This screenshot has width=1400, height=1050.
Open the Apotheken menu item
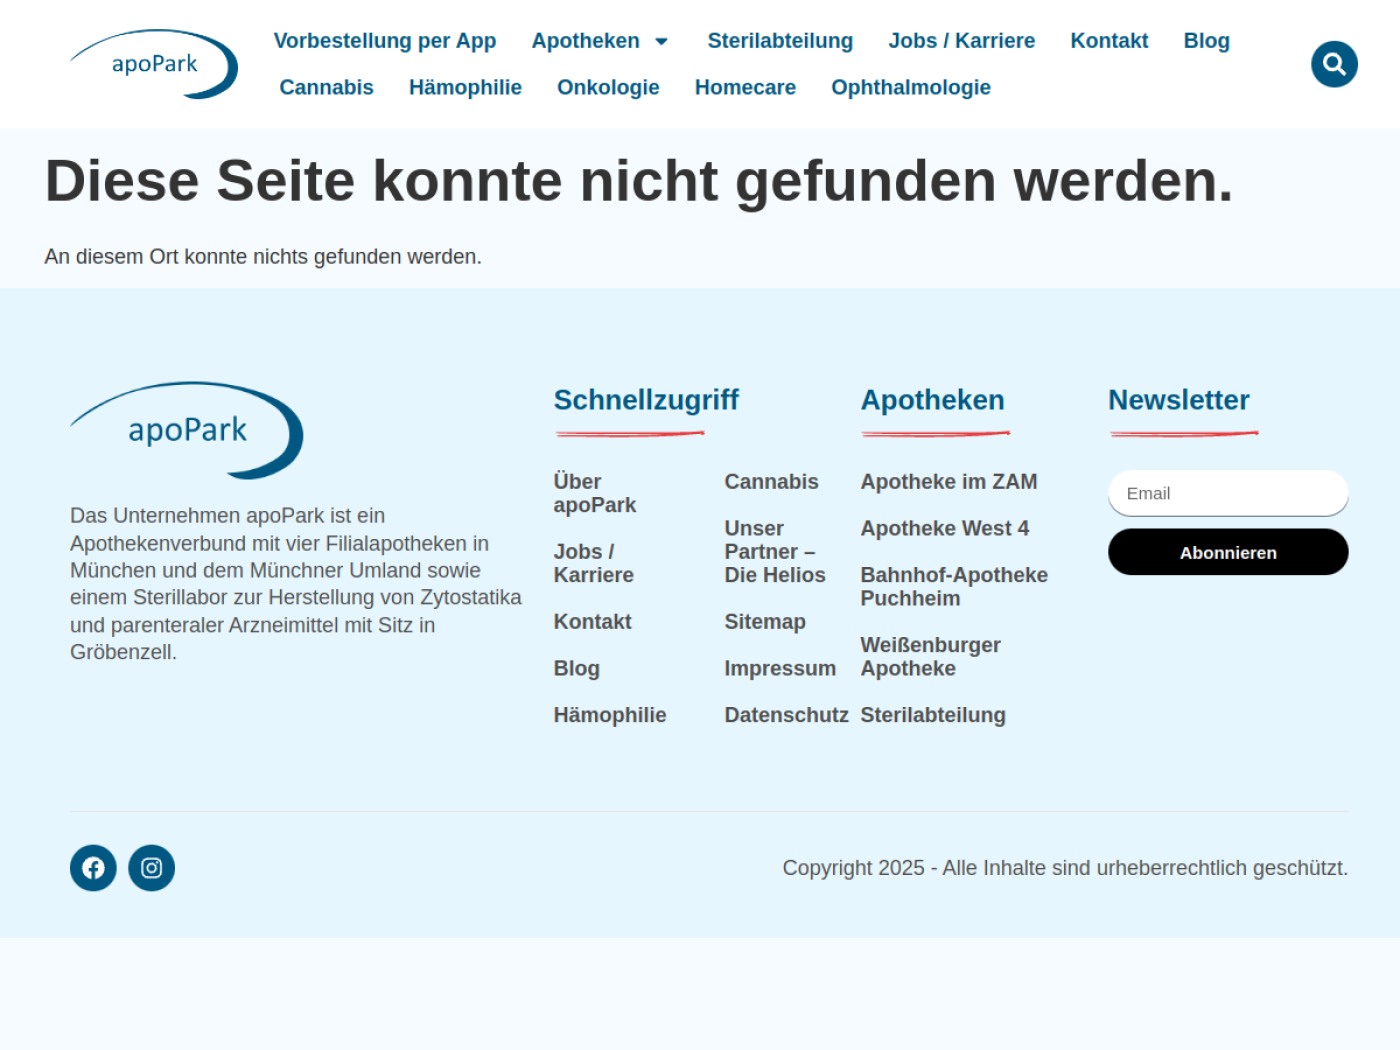coord(585,41)
